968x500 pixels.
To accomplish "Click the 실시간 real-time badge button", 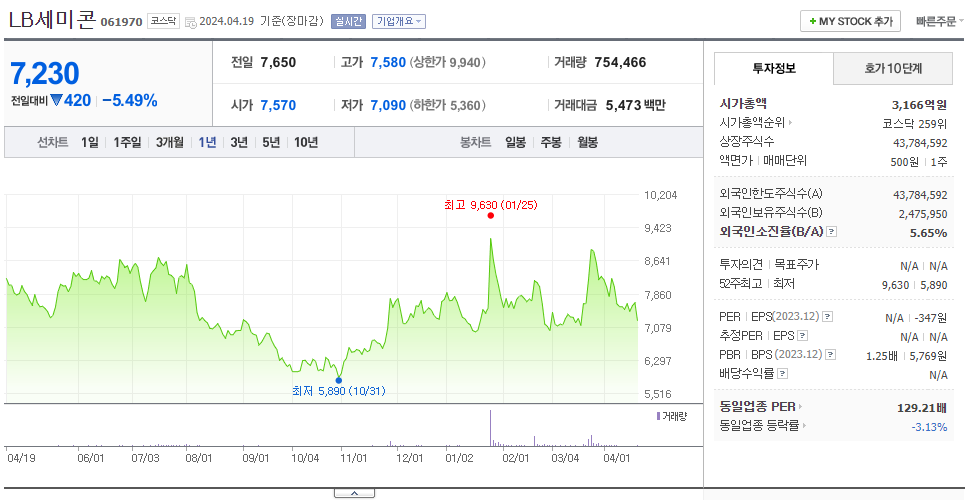I will 348,22.
